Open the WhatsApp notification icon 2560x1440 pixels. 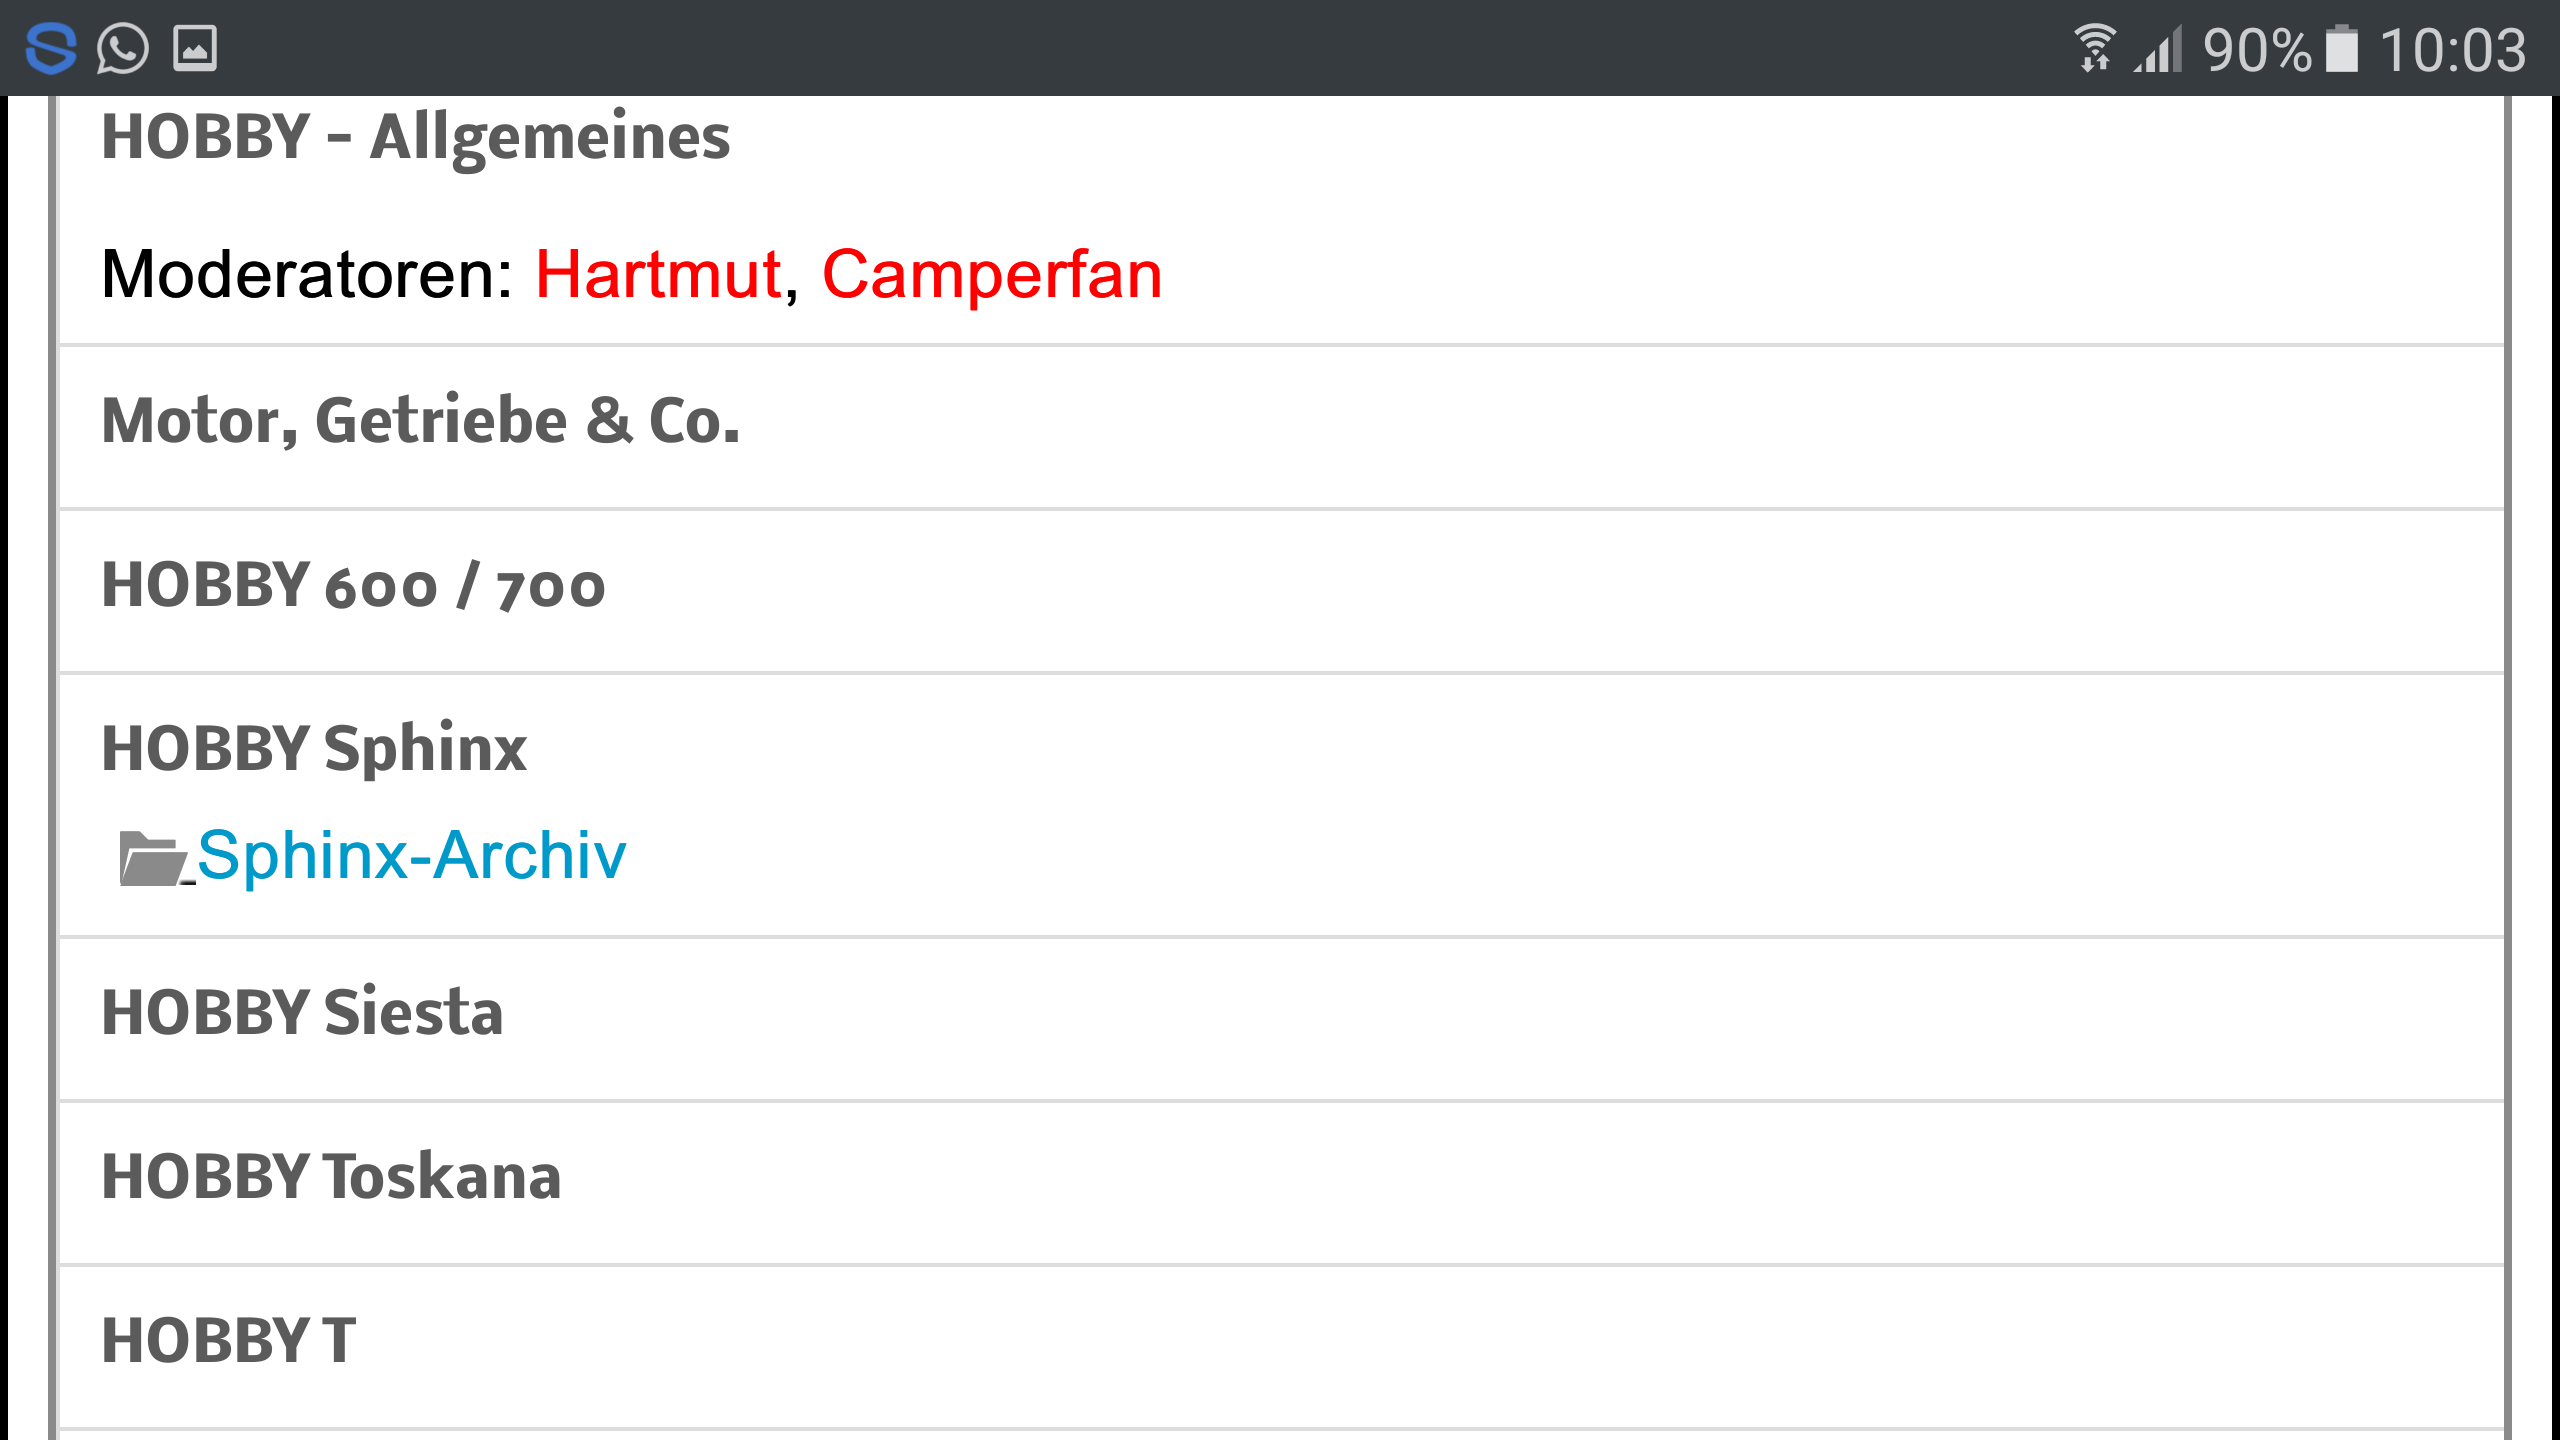(123, 48)
